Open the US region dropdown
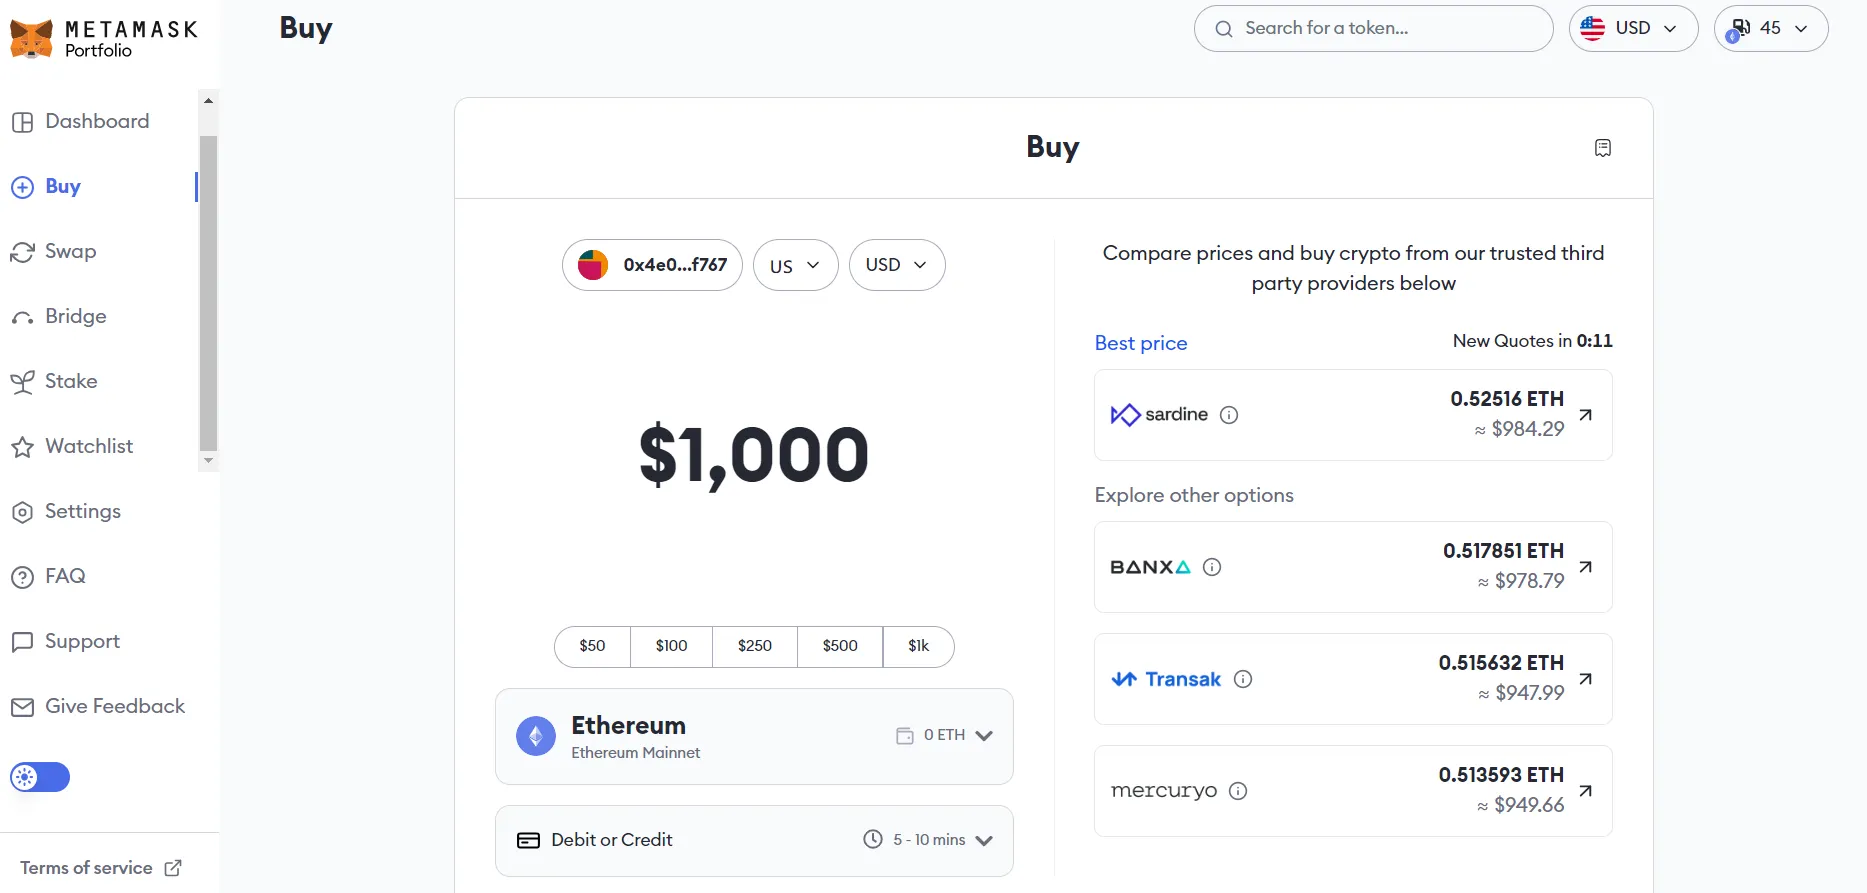This screenshot has height=893, width=1867. pos(795,265)
